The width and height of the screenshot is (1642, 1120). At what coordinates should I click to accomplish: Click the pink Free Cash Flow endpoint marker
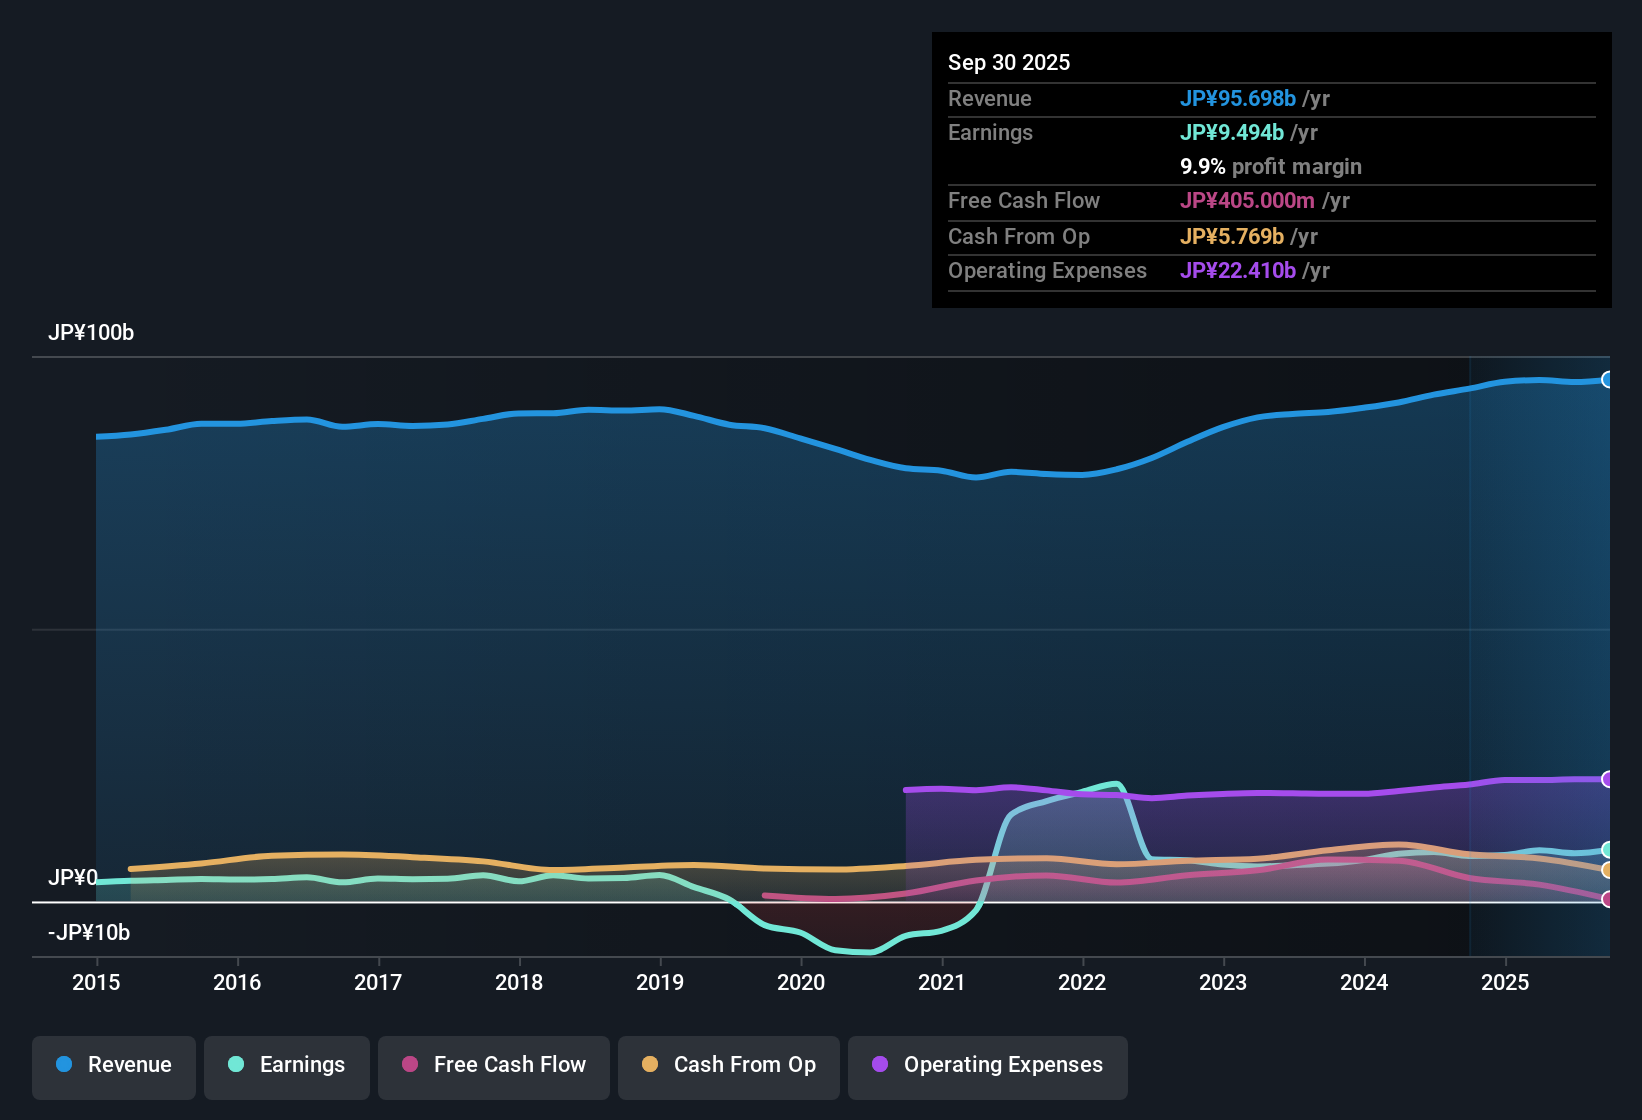(1607, 899)
